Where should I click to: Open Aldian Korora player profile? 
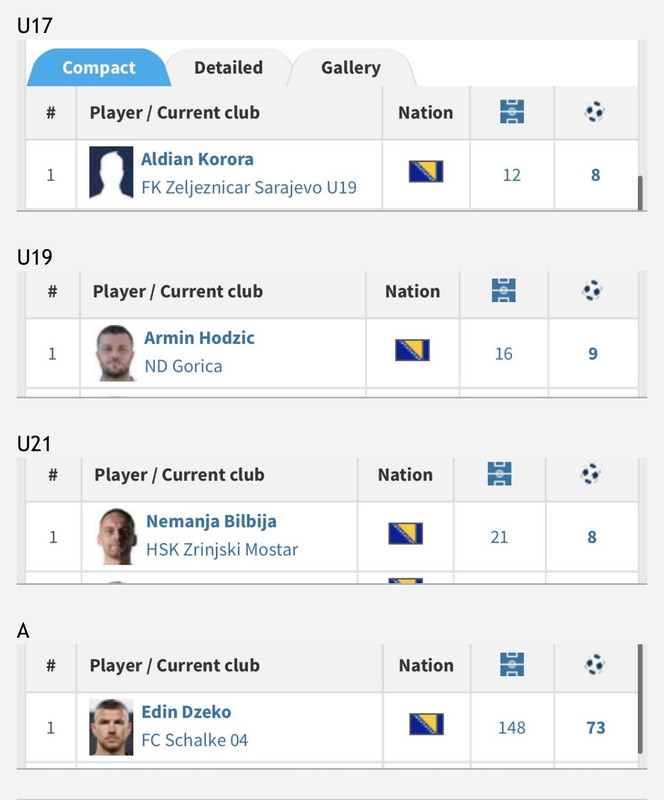198,159
